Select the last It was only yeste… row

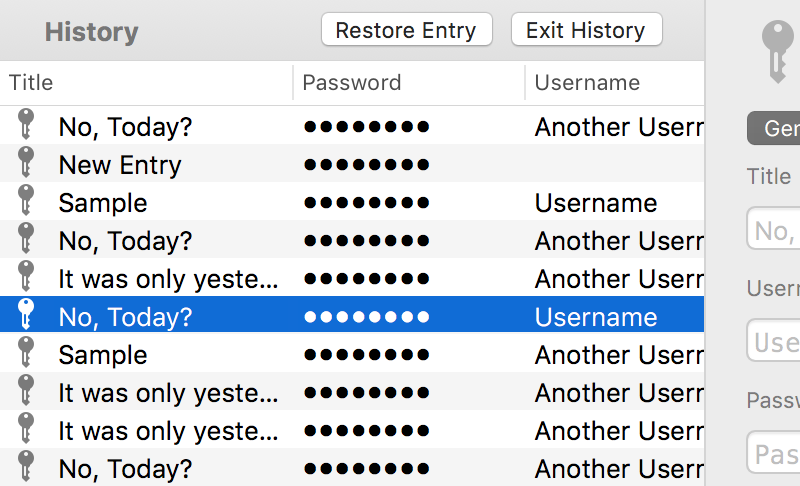[352, 429]
